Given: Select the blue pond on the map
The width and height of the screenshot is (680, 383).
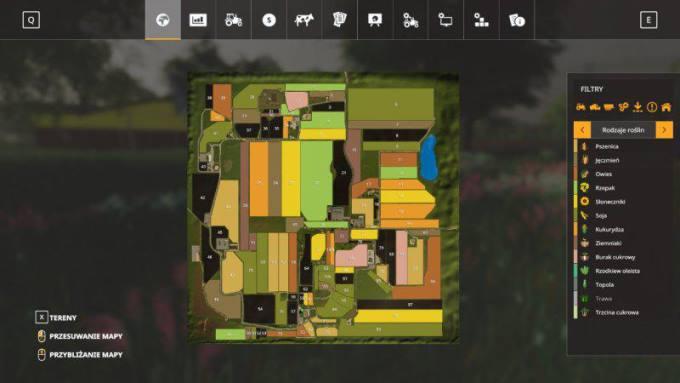Looking at the screenshot, I should point(429,158).
